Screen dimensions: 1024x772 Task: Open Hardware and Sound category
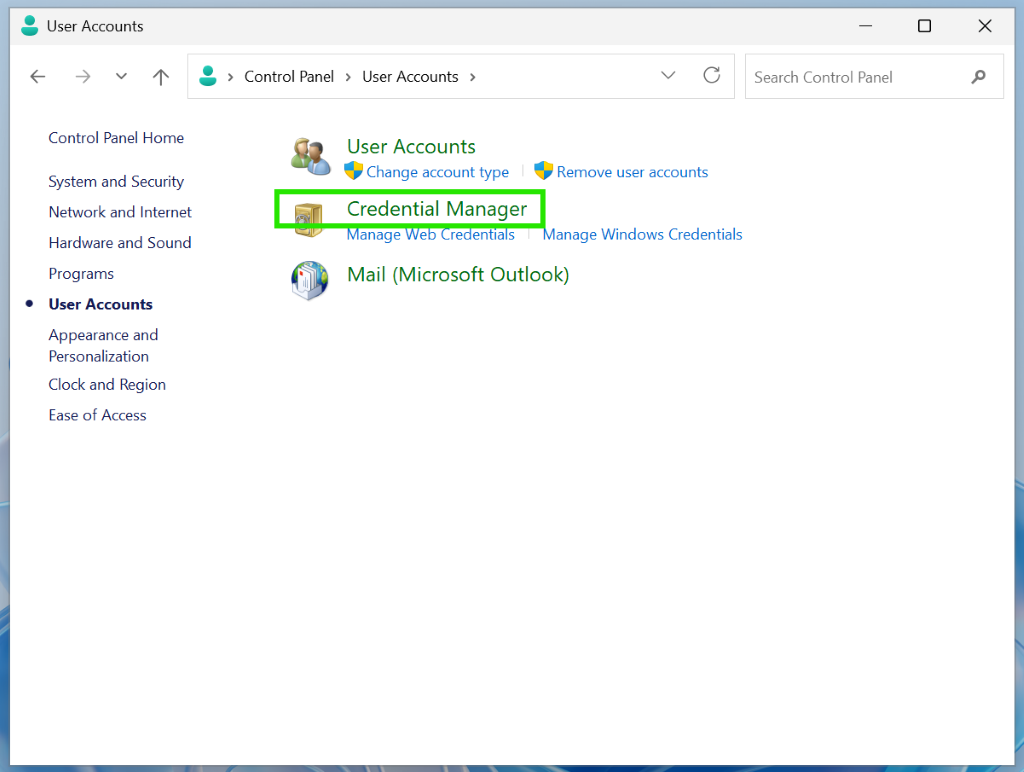(120, 243)
